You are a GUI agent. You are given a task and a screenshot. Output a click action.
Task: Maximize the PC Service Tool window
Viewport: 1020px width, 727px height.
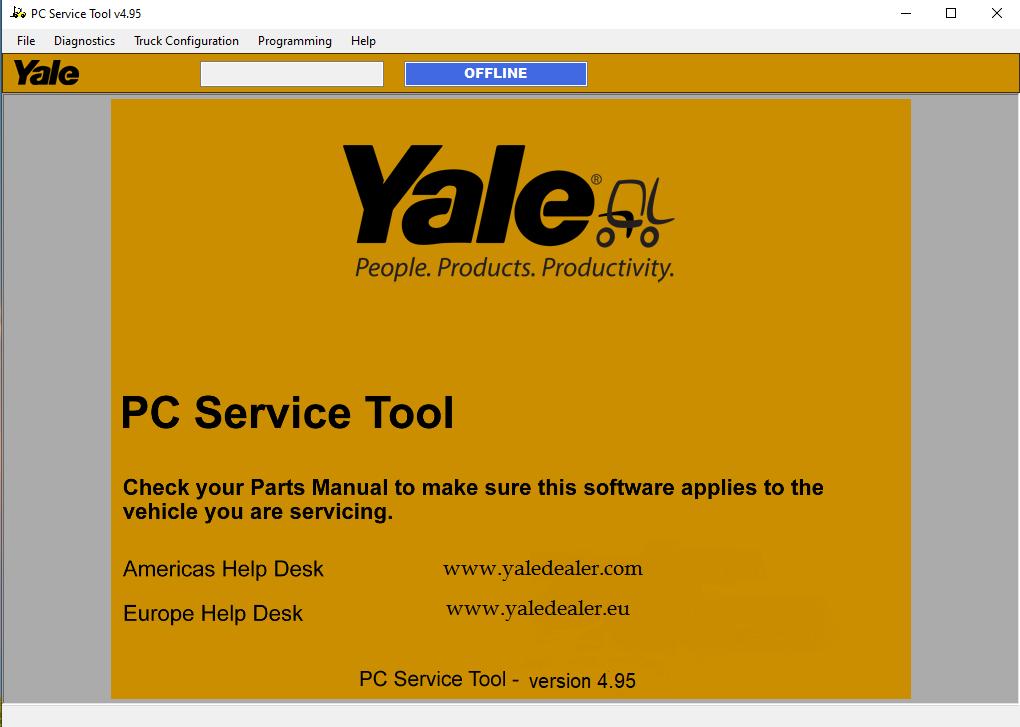[951, 13]
